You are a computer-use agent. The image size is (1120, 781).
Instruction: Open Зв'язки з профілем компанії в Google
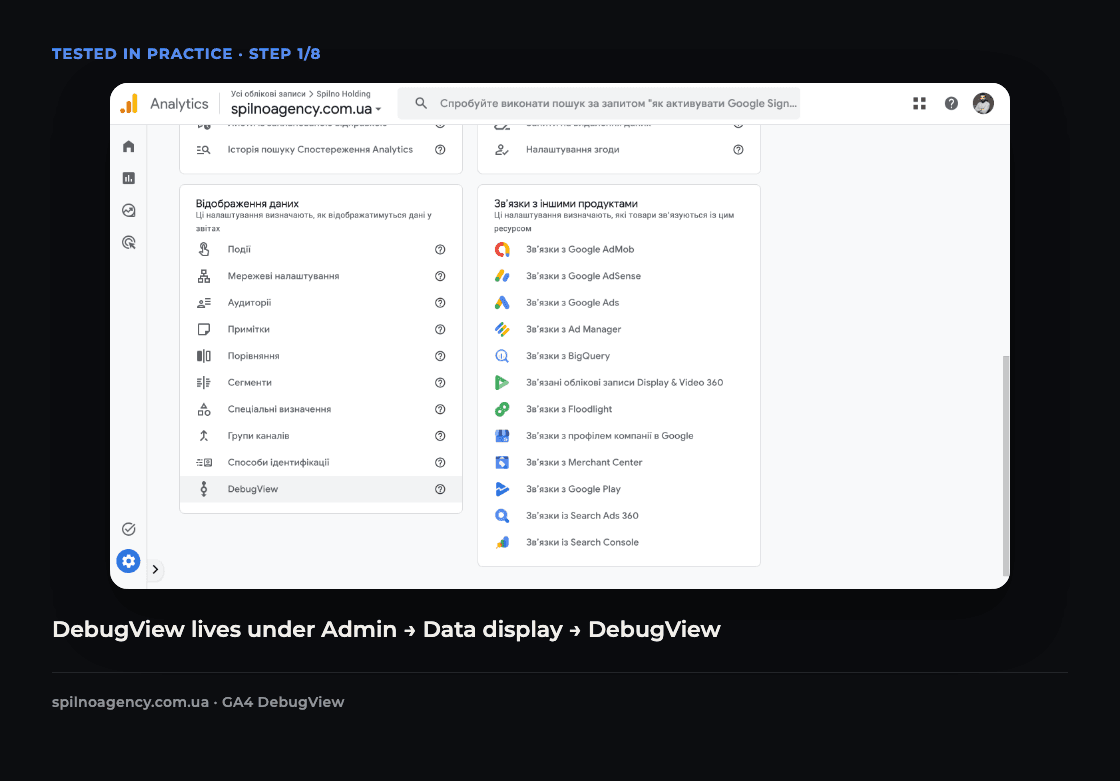[x=619, y=436]
